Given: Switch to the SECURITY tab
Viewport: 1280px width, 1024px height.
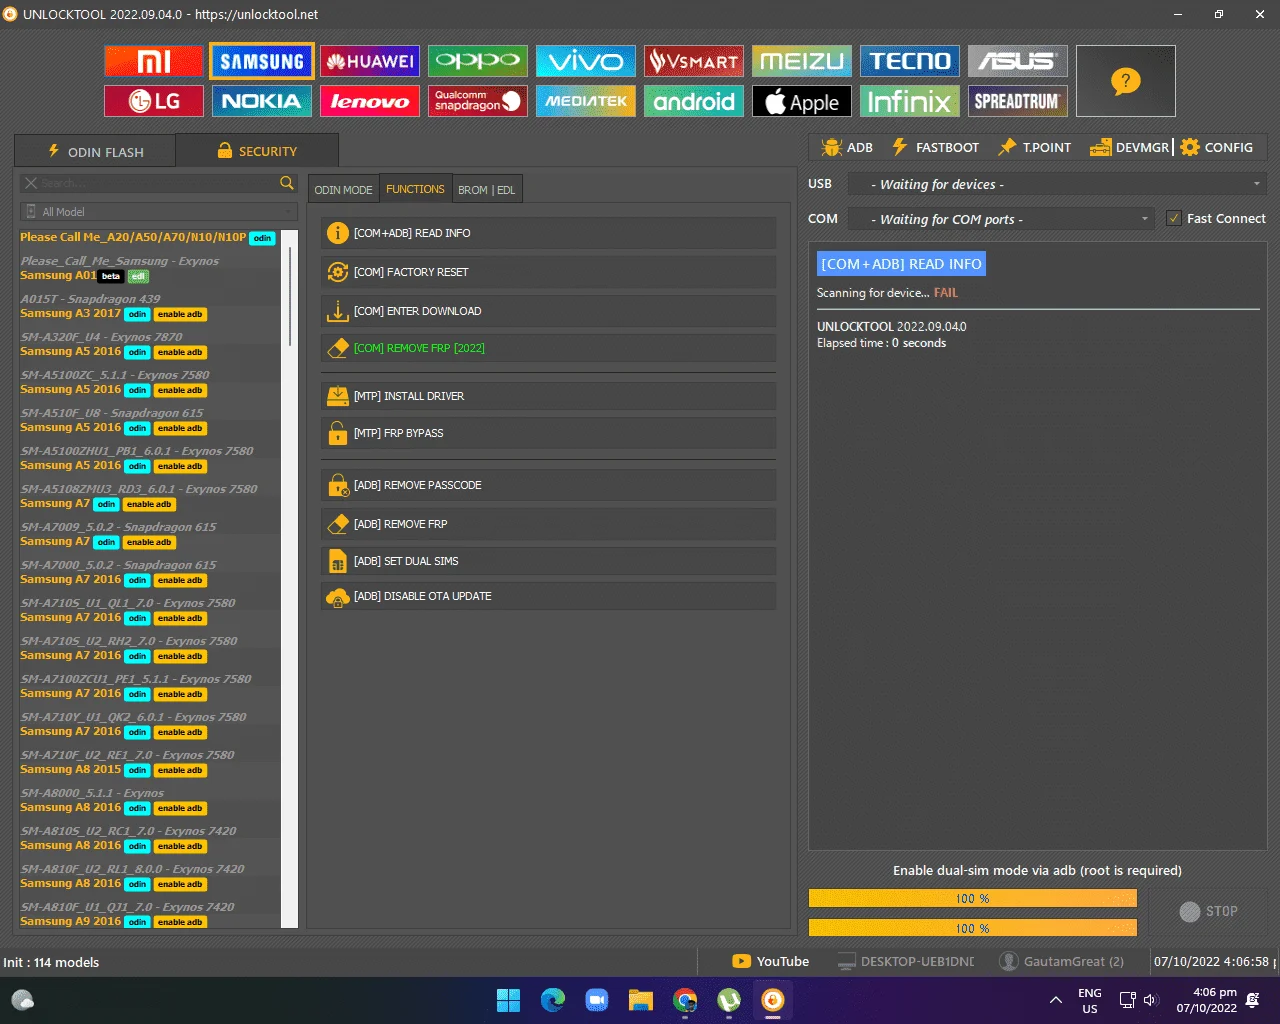Looking at the screenshot, I should [257, 151].
